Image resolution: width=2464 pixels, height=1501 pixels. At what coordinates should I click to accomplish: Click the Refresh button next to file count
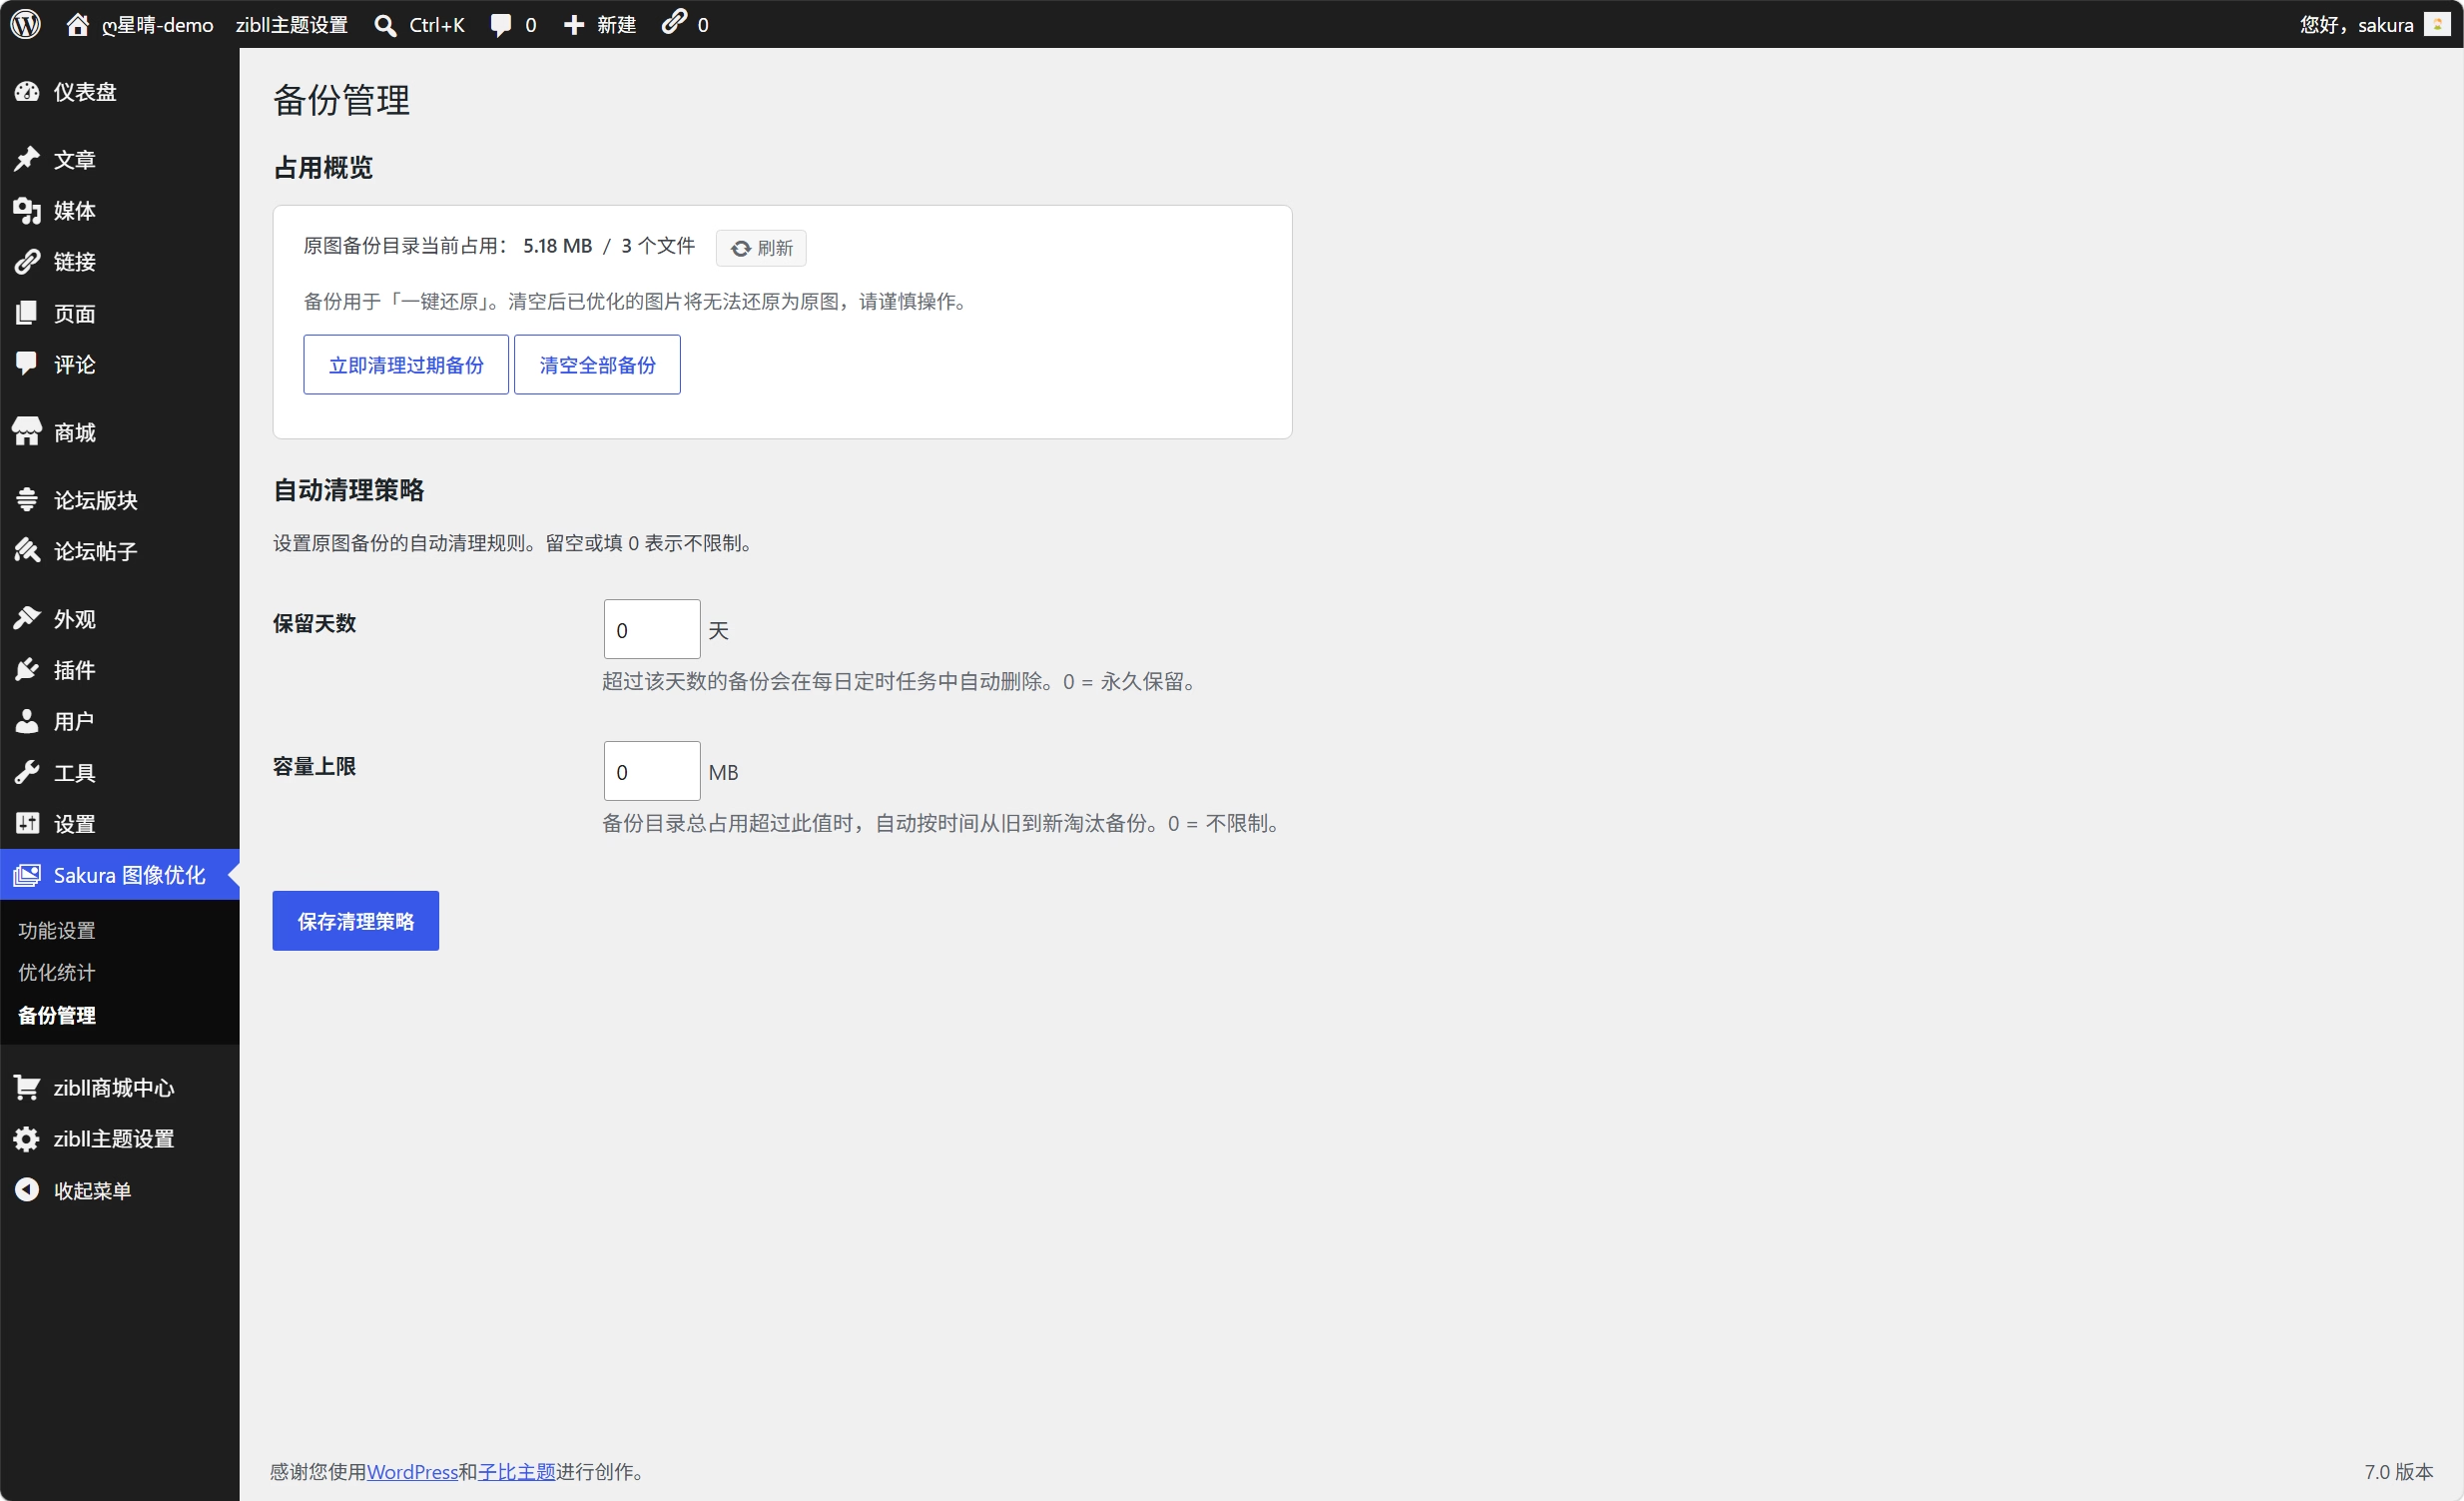tap(761, 248)
